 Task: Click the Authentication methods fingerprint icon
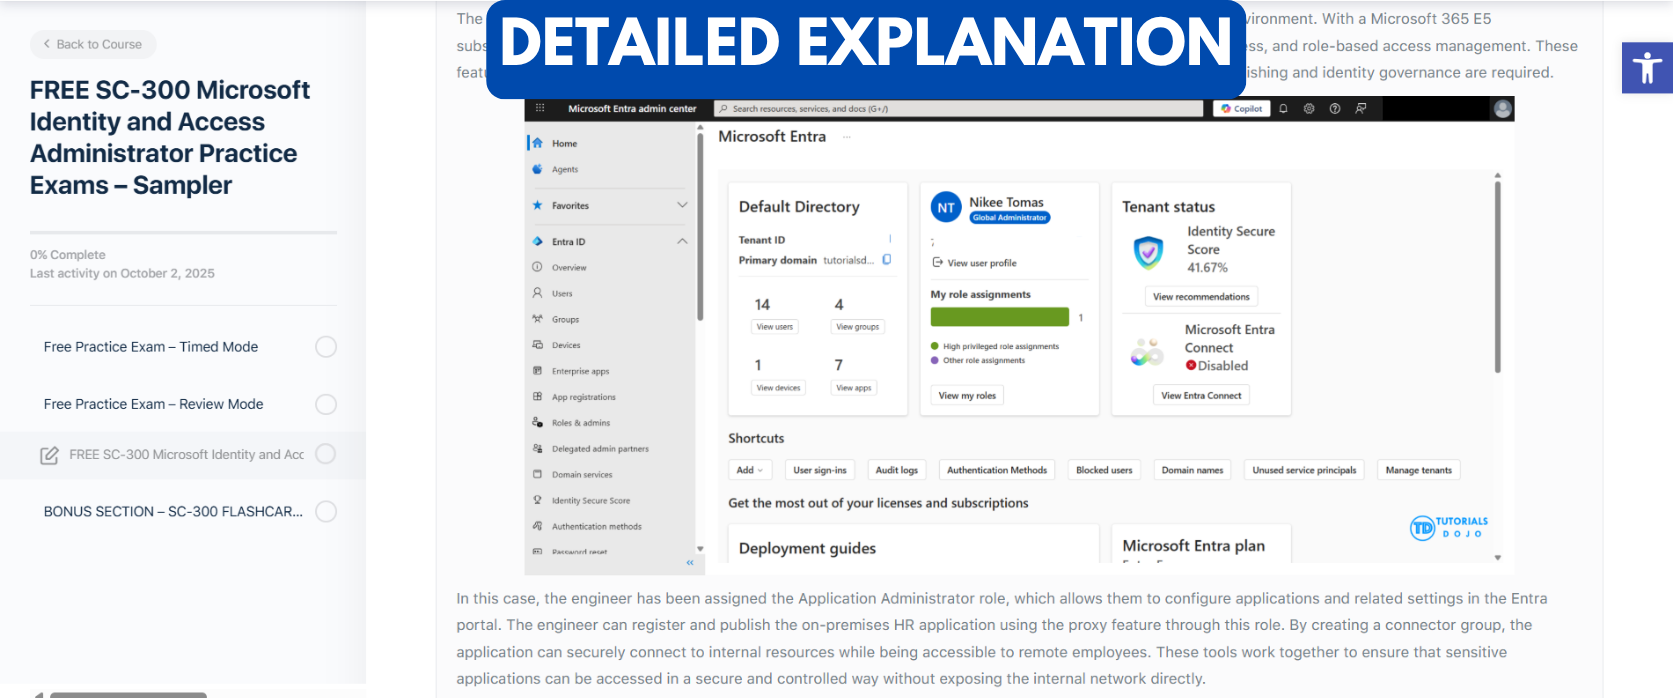point(538,526)
